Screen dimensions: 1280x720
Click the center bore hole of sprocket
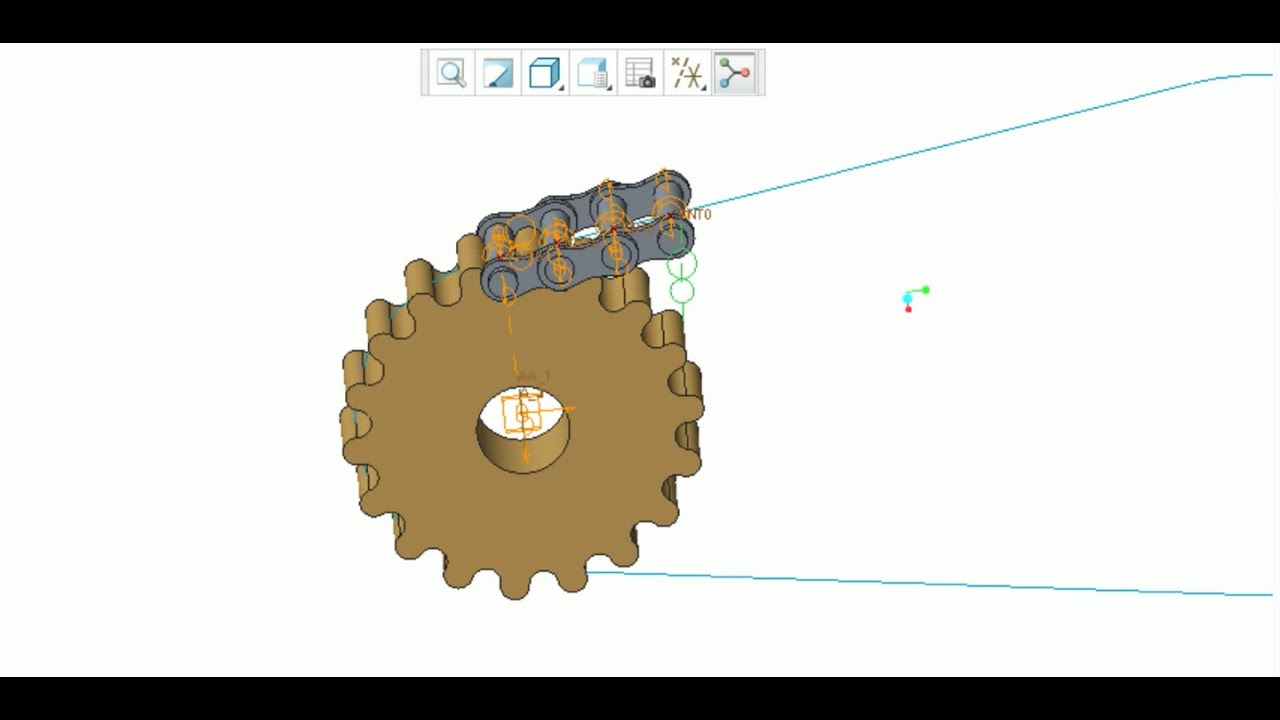[x=523, y=428]
